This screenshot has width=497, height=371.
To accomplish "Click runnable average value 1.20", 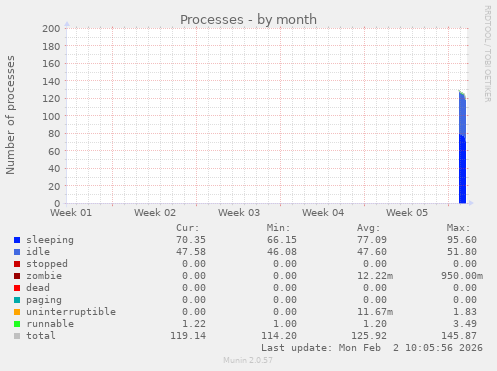I will tap(375, 324).
